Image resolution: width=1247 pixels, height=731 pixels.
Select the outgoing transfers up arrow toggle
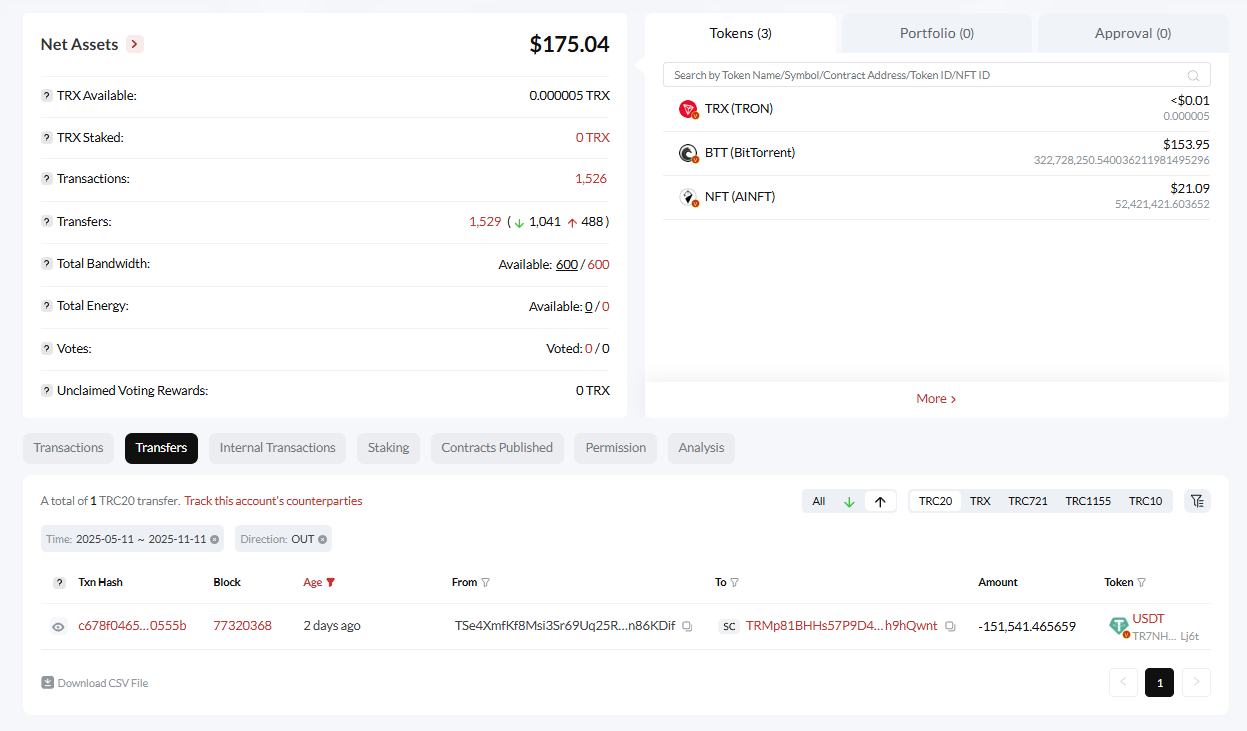point(880,501)
